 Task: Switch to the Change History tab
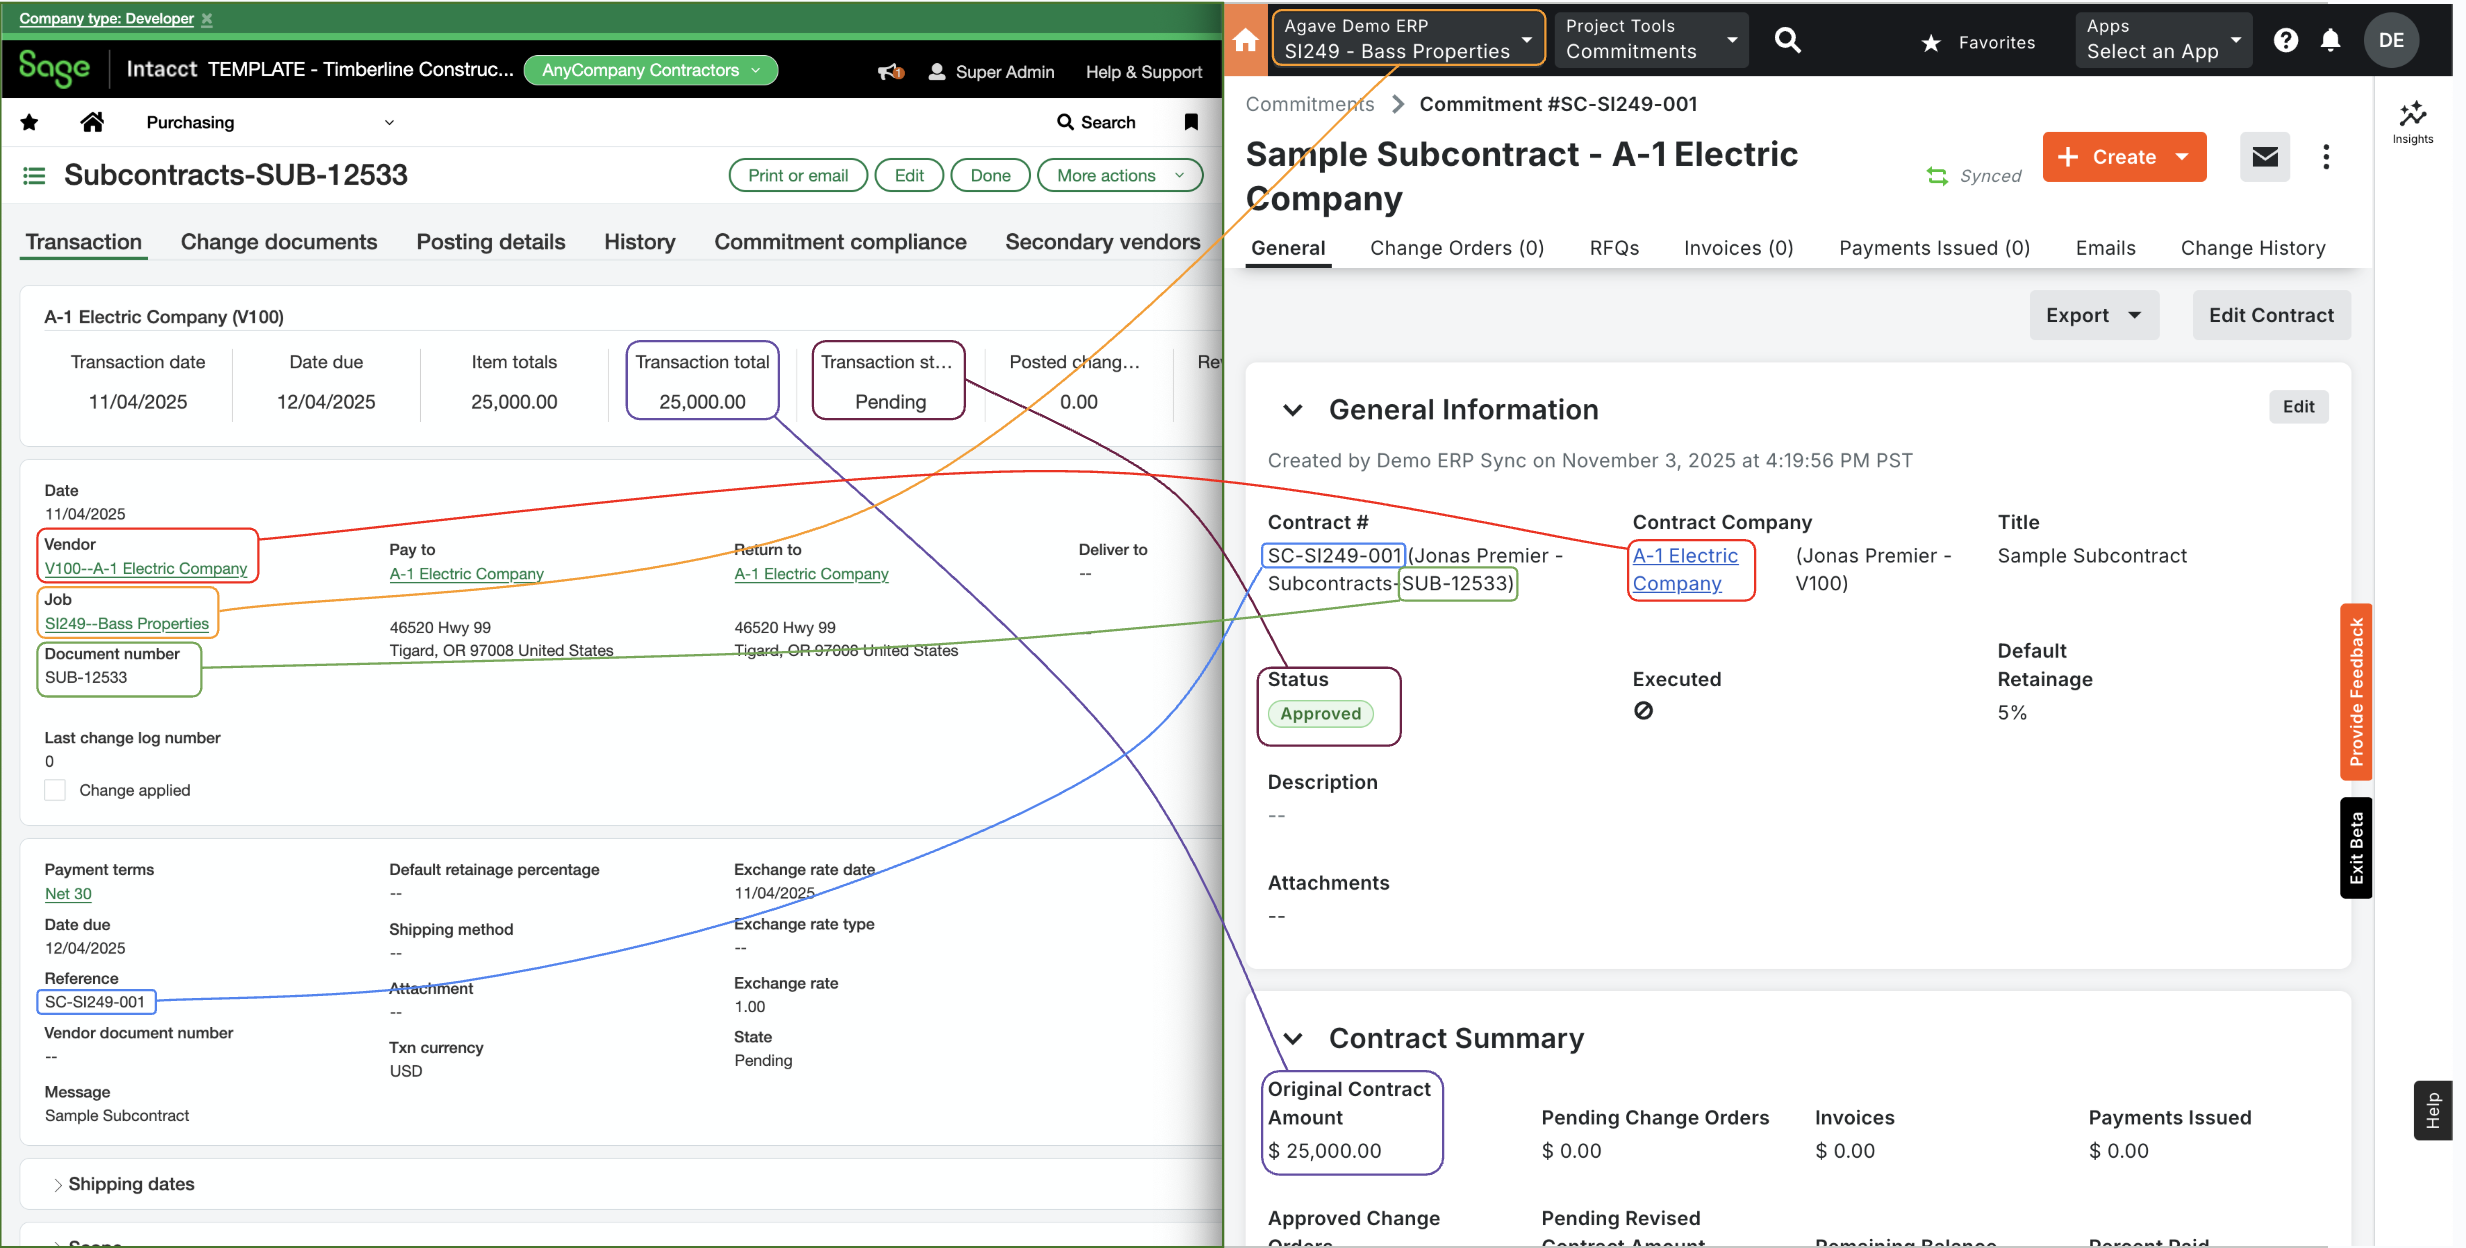click(x=2253, y=247)
